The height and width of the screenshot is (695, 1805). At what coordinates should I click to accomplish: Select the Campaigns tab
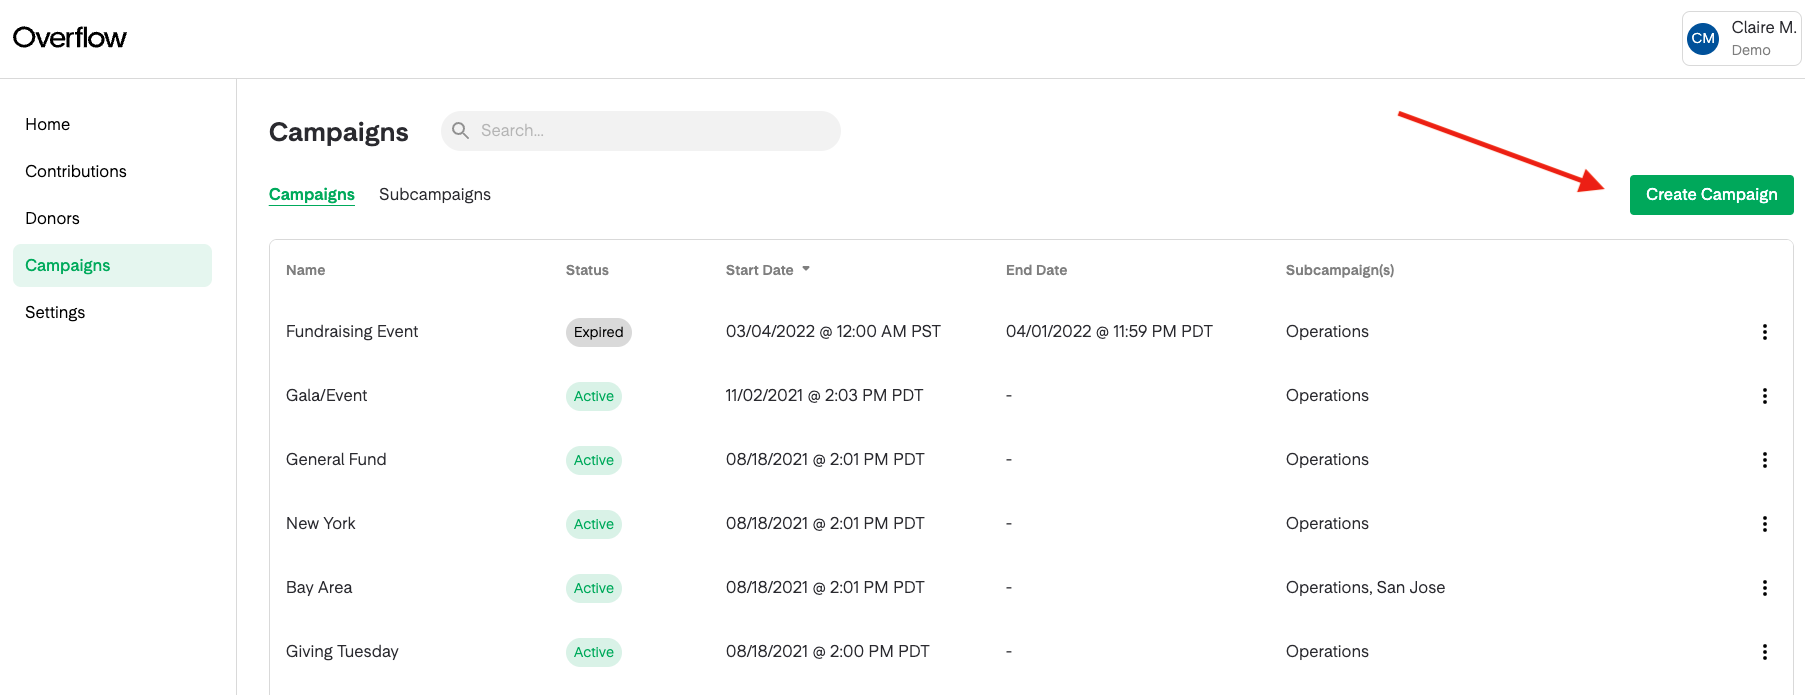point(312,194)
